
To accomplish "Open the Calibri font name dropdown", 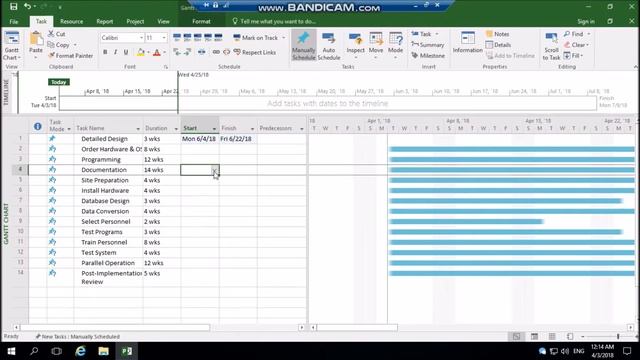I will 141,38.
